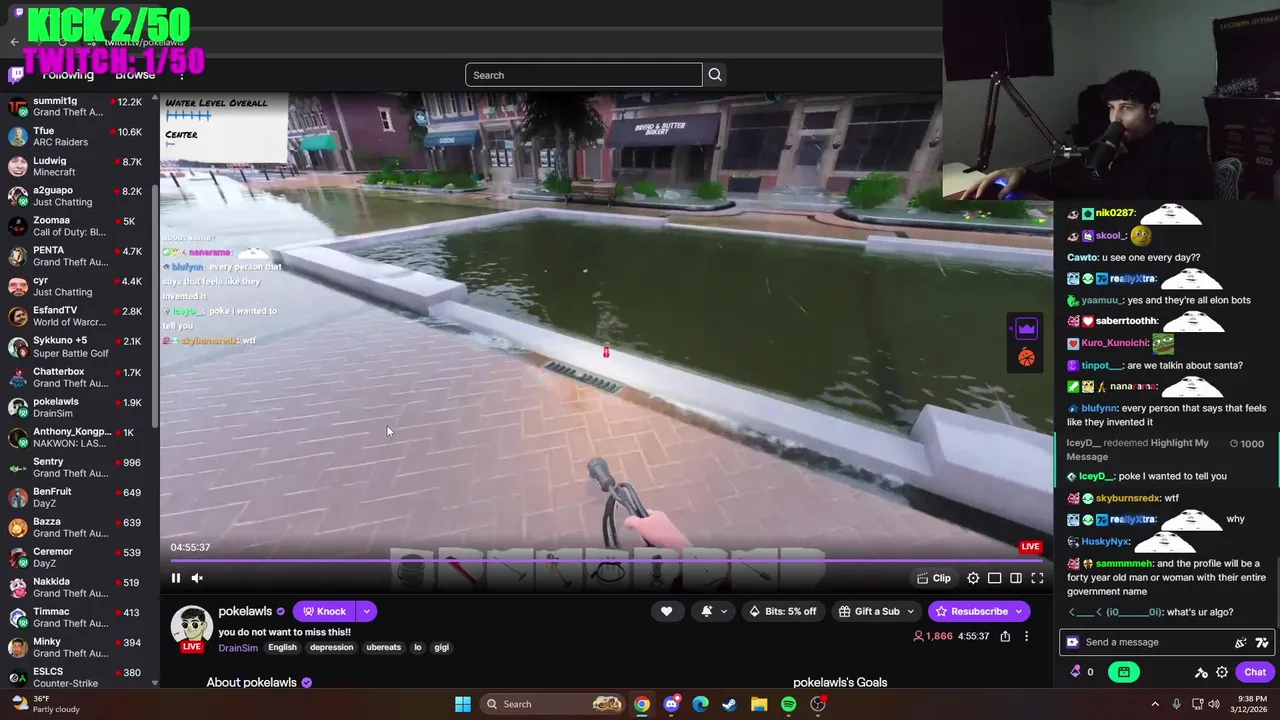The image size is (1280, 720).
Task: Open Discord from taskbar
Action: coord(671,704)
